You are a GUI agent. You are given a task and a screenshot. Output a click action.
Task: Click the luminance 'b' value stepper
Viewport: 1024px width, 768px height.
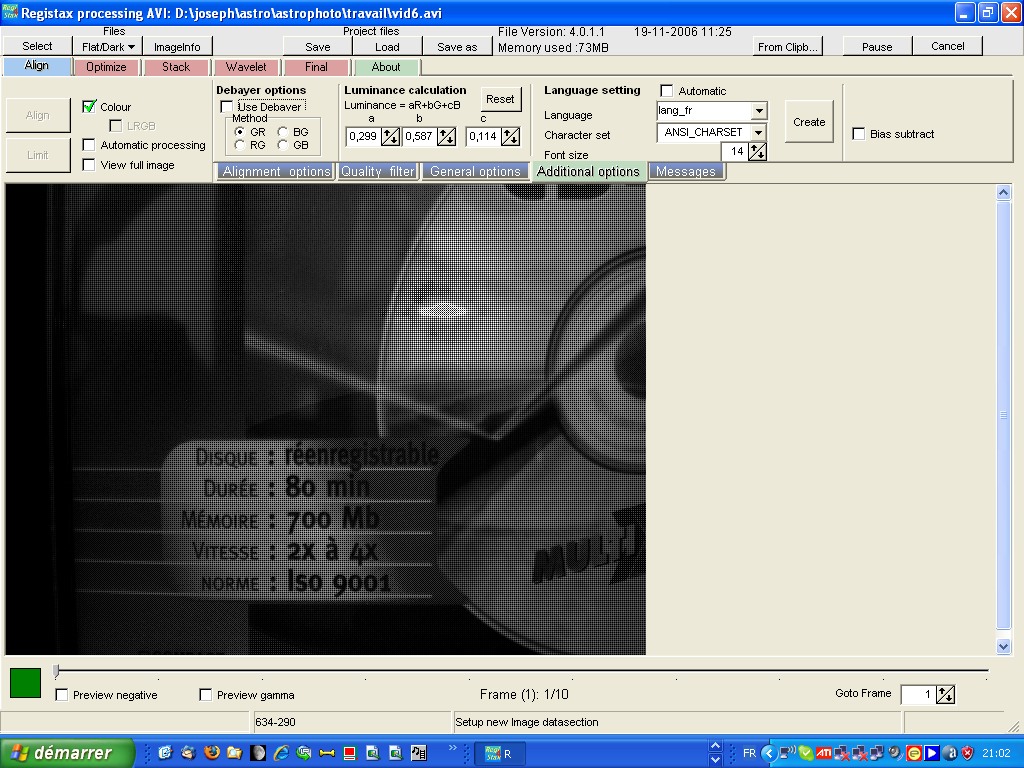click(447, 136)
